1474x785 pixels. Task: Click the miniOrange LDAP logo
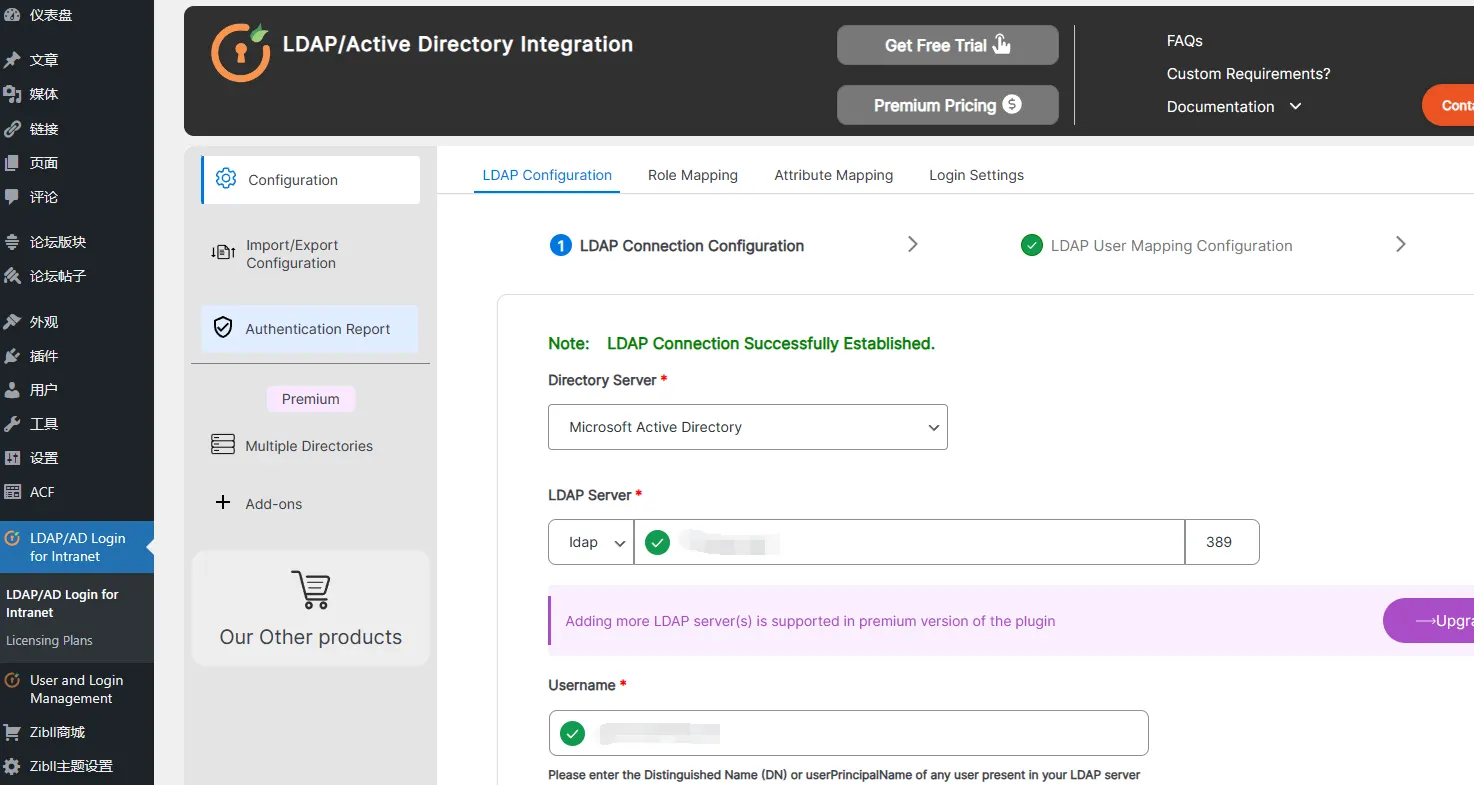tap(241, 52)
